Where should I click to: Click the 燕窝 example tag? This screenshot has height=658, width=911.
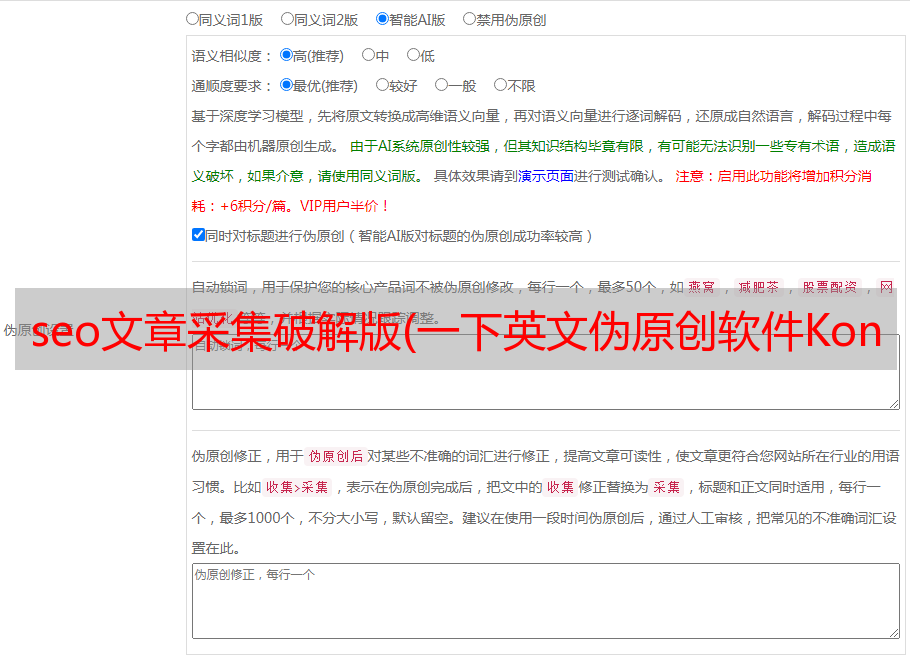click(x=702, y=287)
